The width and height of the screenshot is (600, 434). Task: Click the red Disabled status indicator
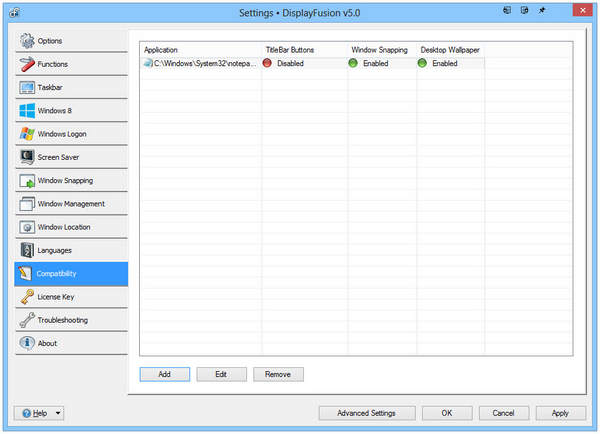267,63
